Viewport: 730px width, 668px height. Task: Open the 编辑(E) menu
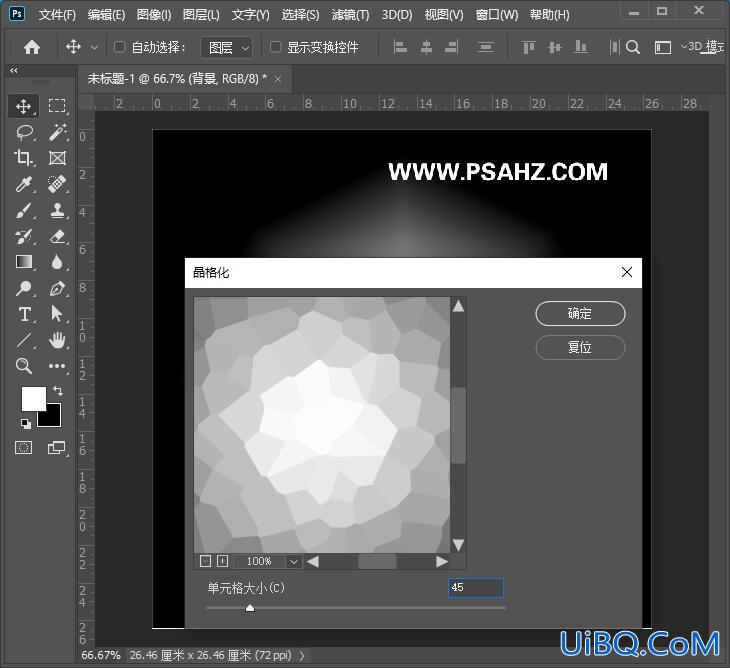(106, 15)
